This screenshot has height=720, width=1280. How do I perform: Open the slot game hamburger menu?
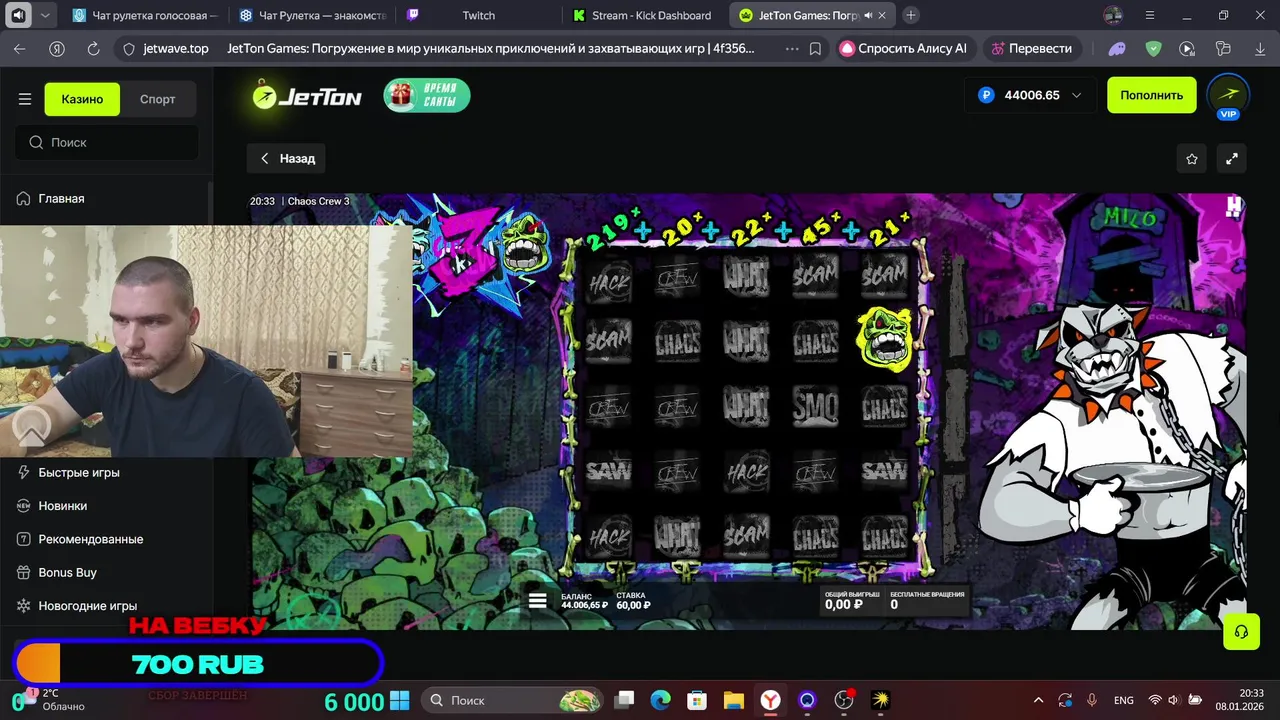pos(538,600)
